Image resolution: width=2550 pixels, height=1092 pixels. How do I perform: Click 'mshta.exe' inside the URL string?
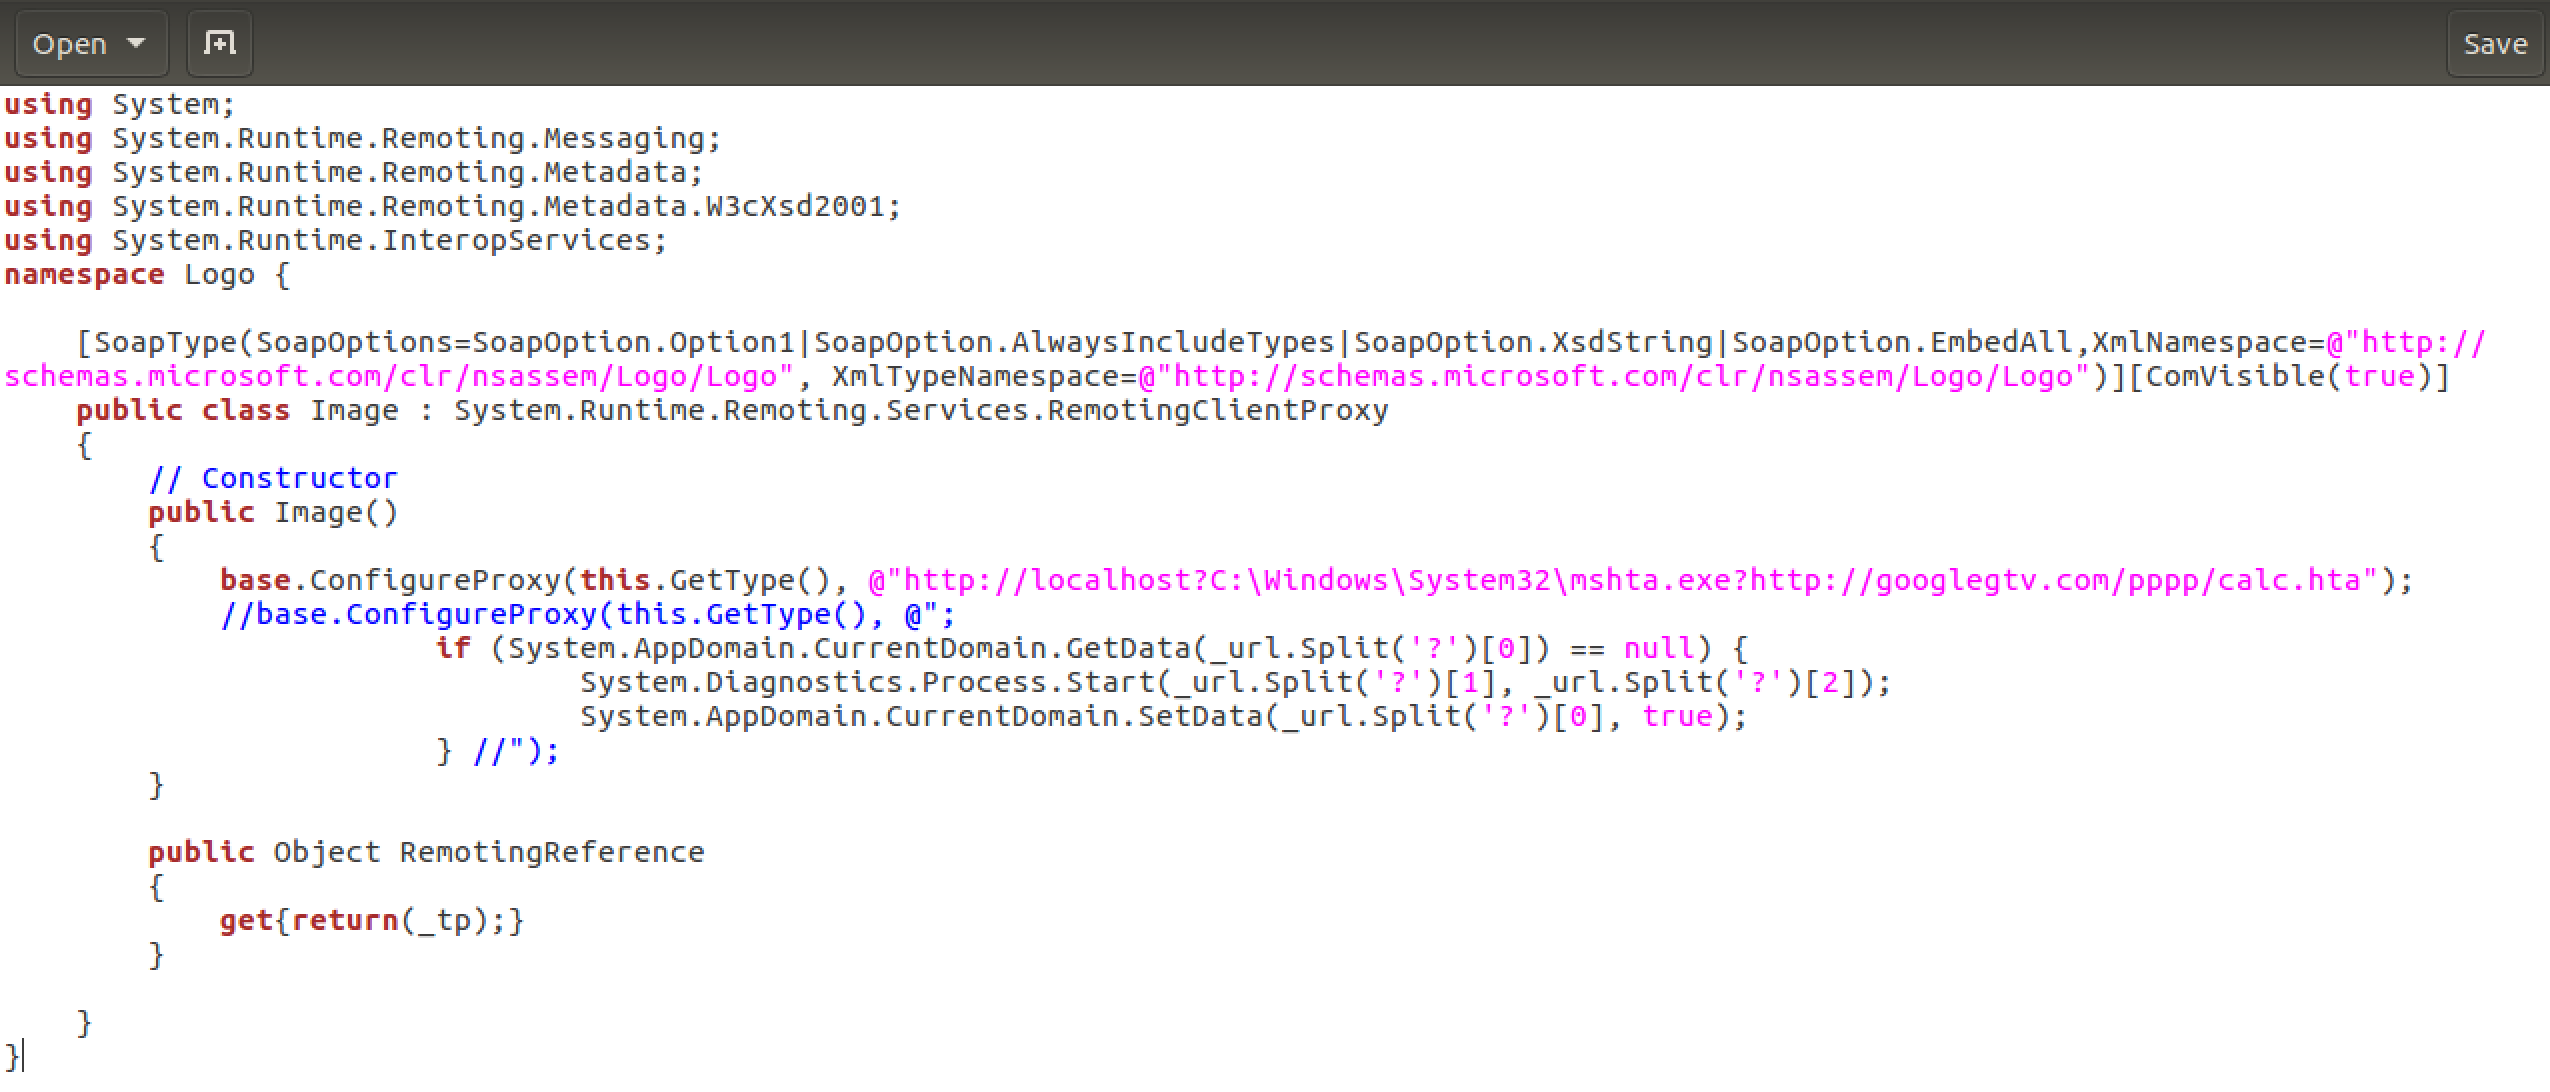click(1650, 581)
